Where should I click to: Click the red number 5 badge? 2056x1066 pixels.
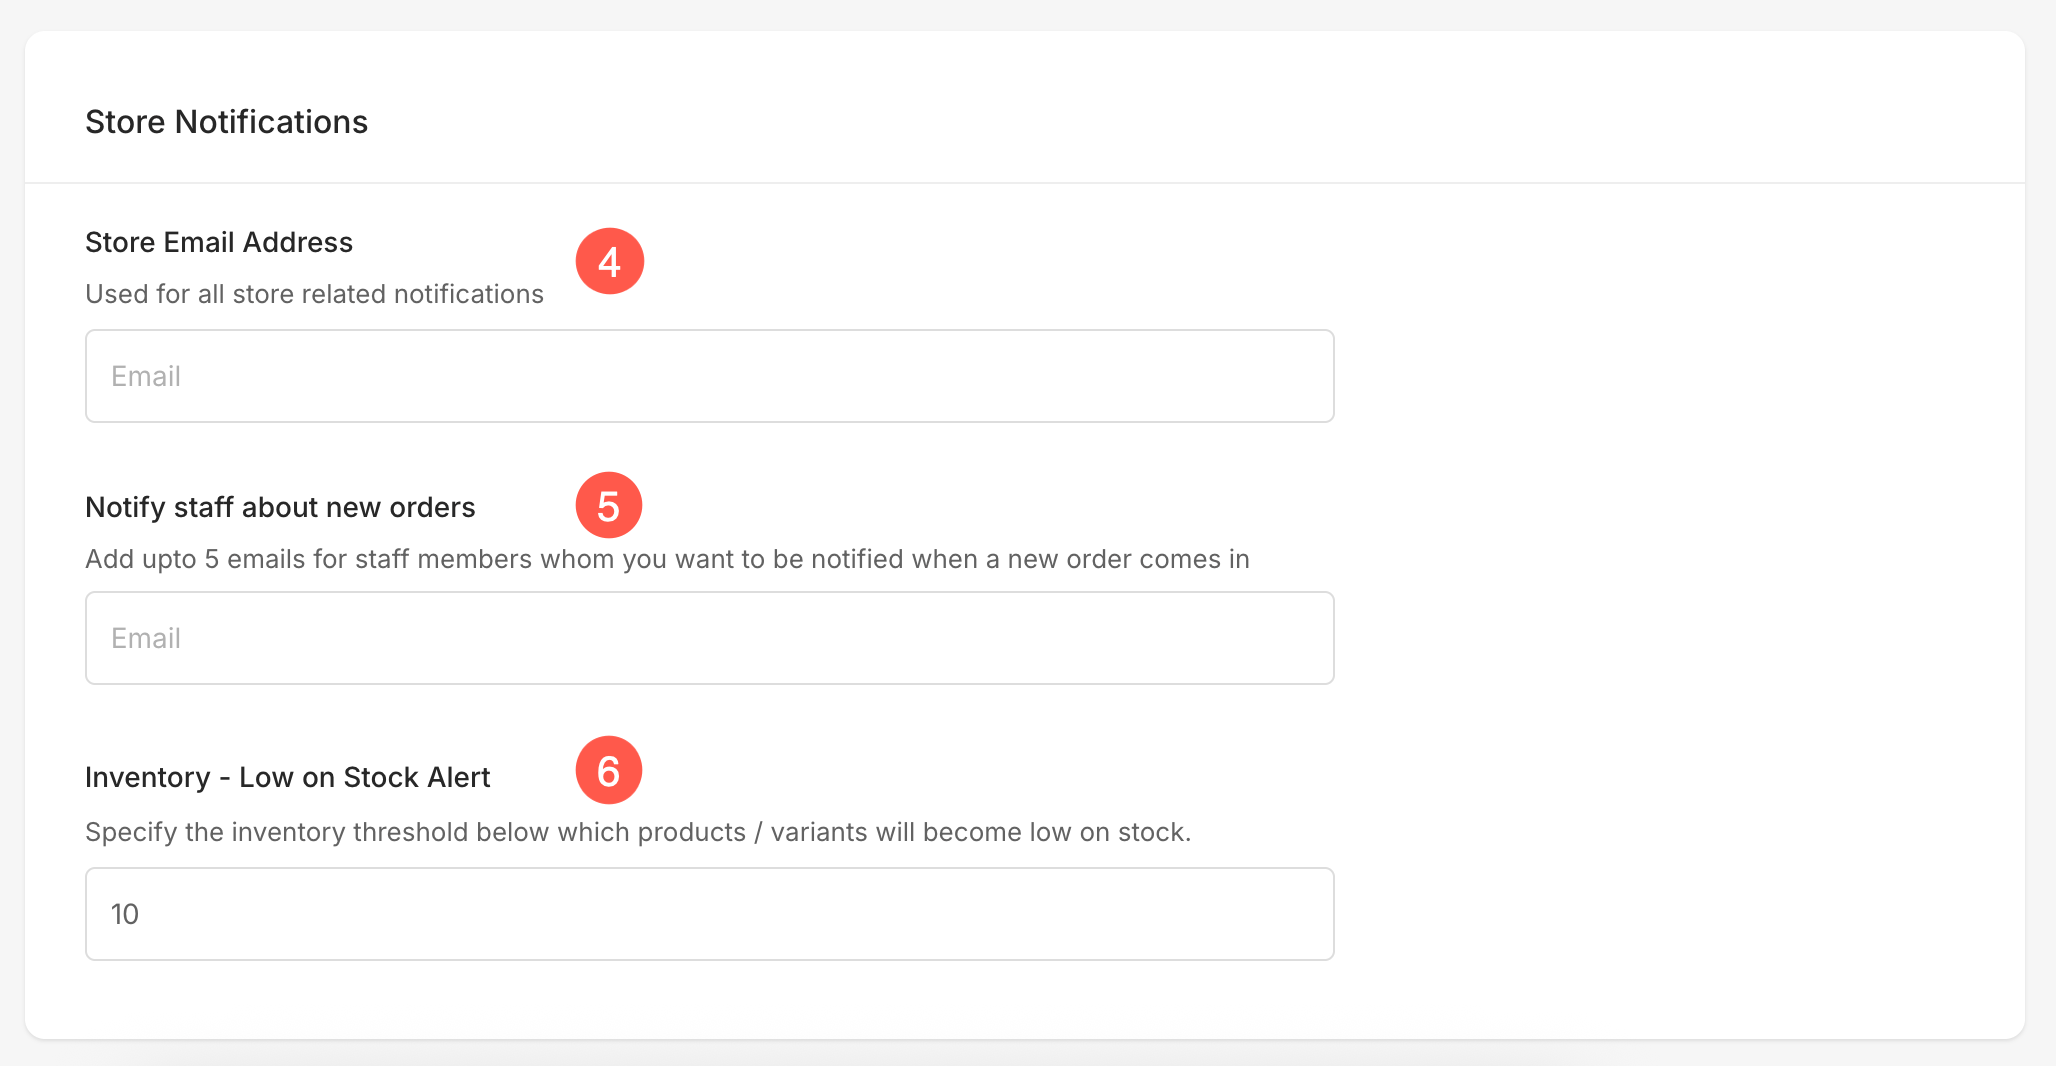click(x=608, y=505)
